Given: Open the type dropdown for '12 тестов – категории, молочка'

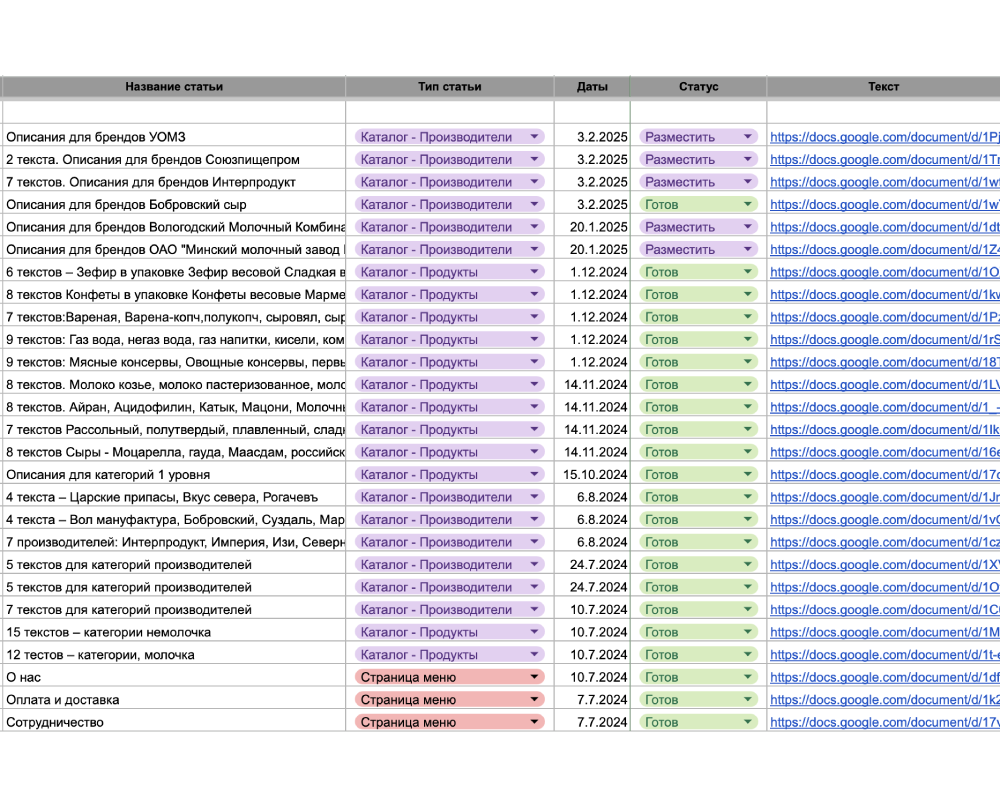Looking at the screenshot, I should 535,655.
